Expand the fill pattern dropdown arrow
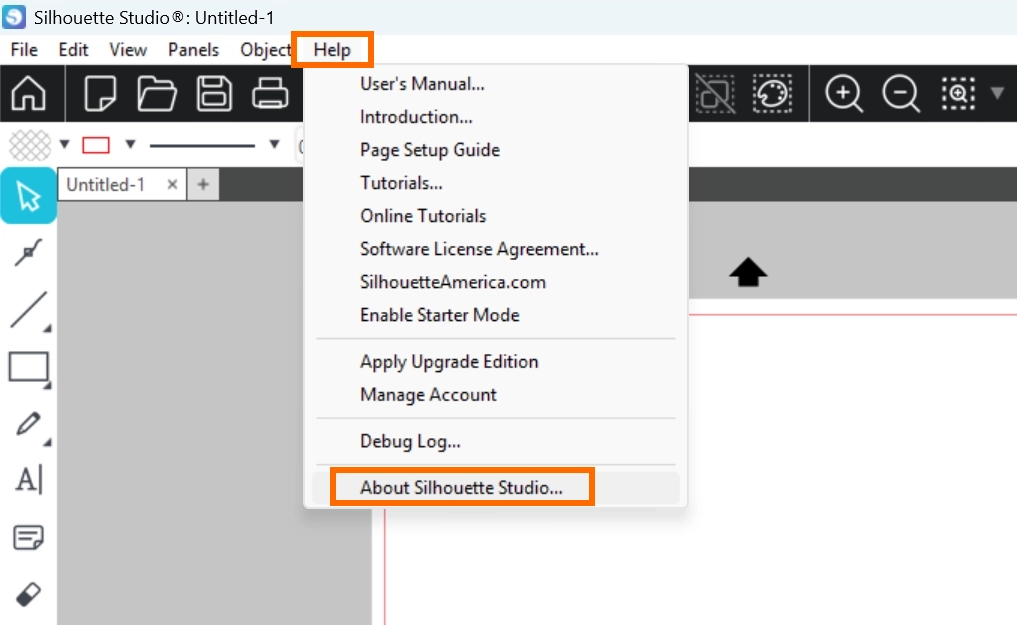 point(65,145)
